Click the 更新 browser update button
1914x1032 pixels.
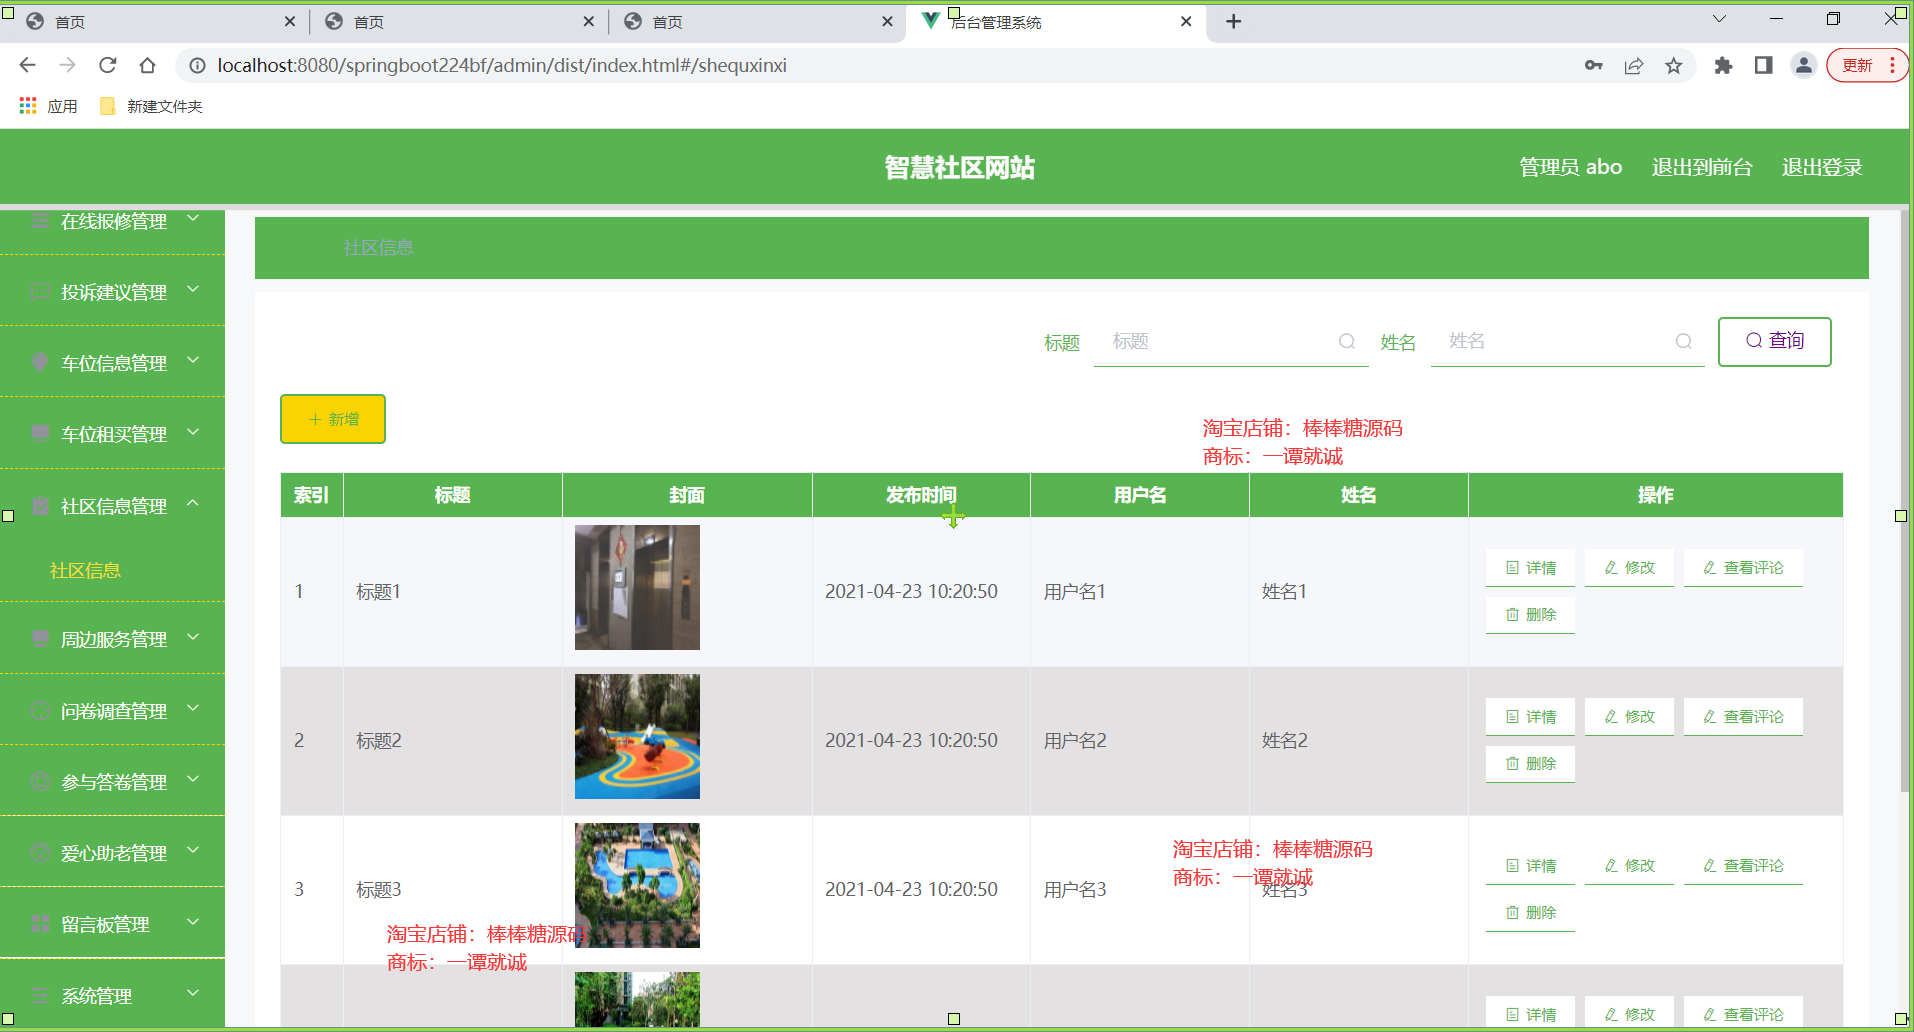coord(1866,65)
